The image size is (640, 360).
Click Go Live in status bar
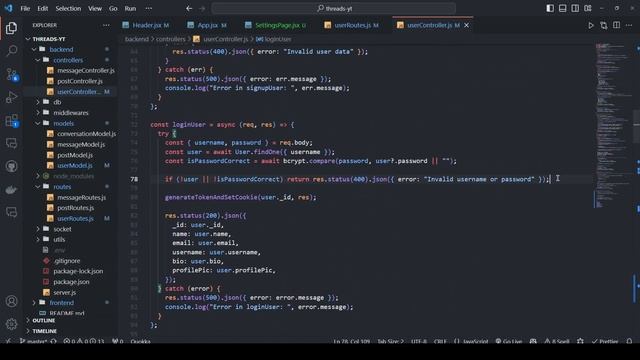tap(509, 341)
